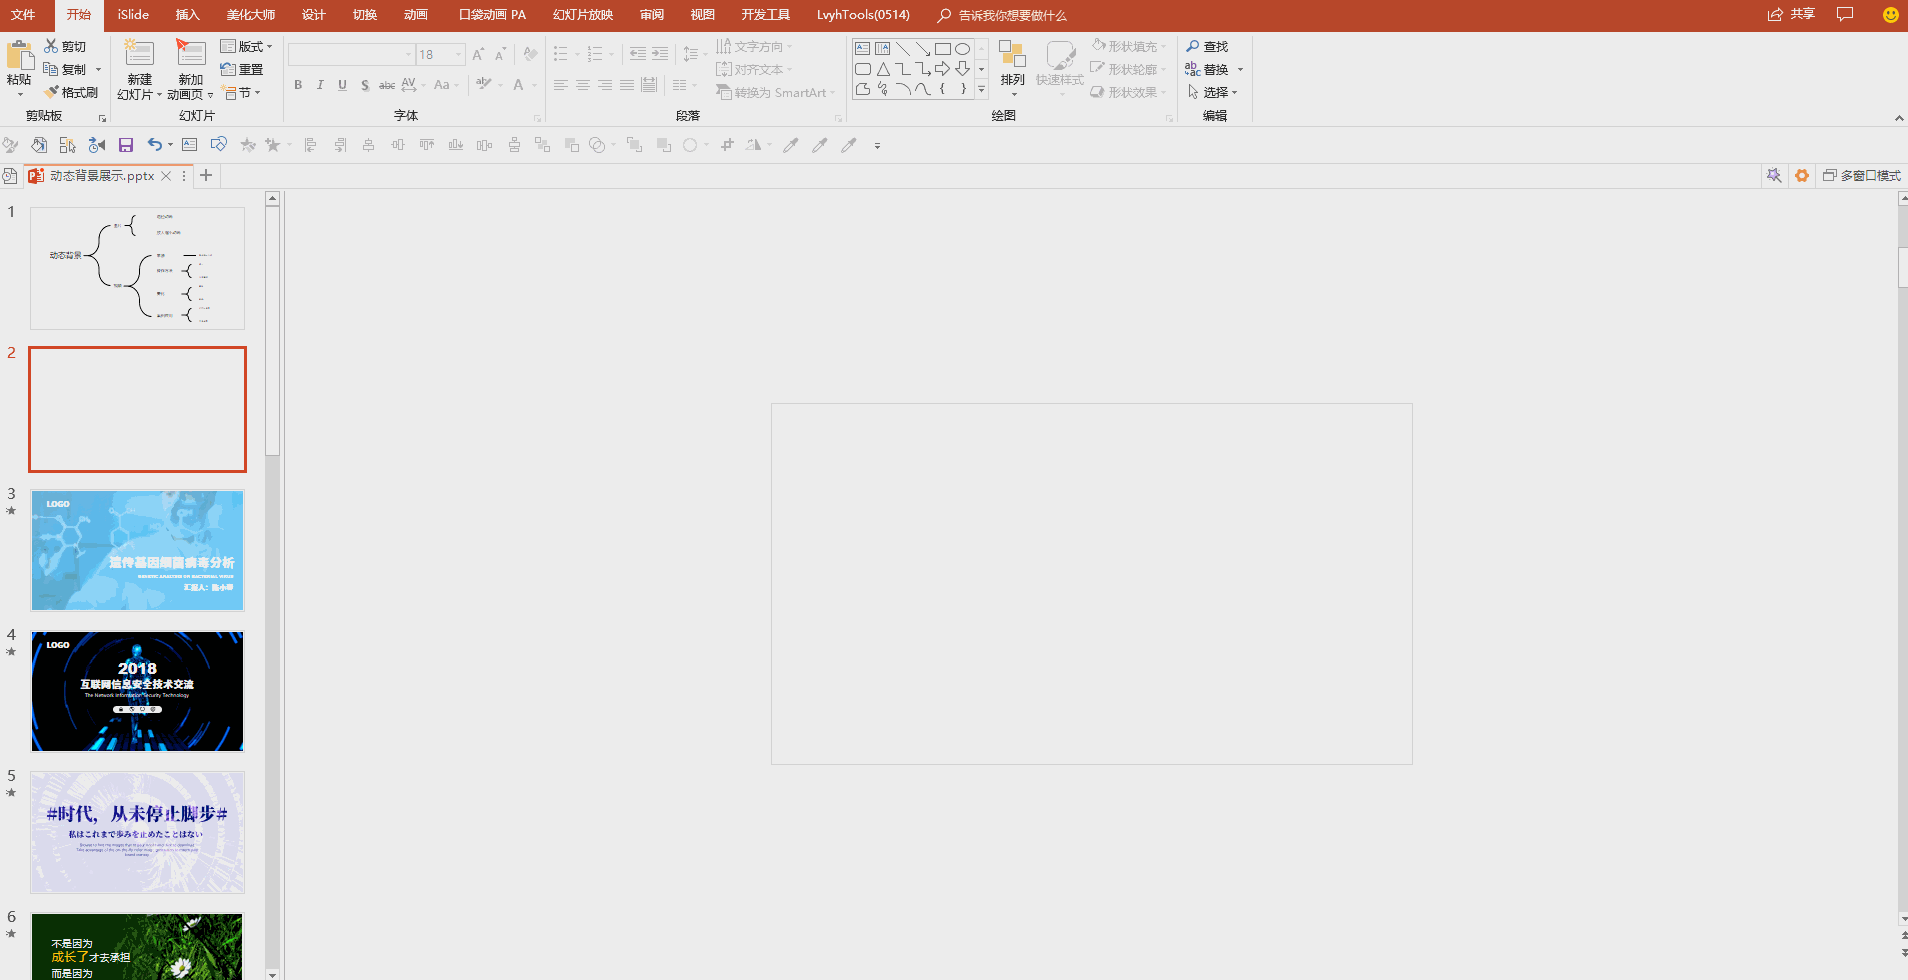Screen dimensions: 1908x980
Task: Toggle justify text alignment
Action: click(627, 85)
